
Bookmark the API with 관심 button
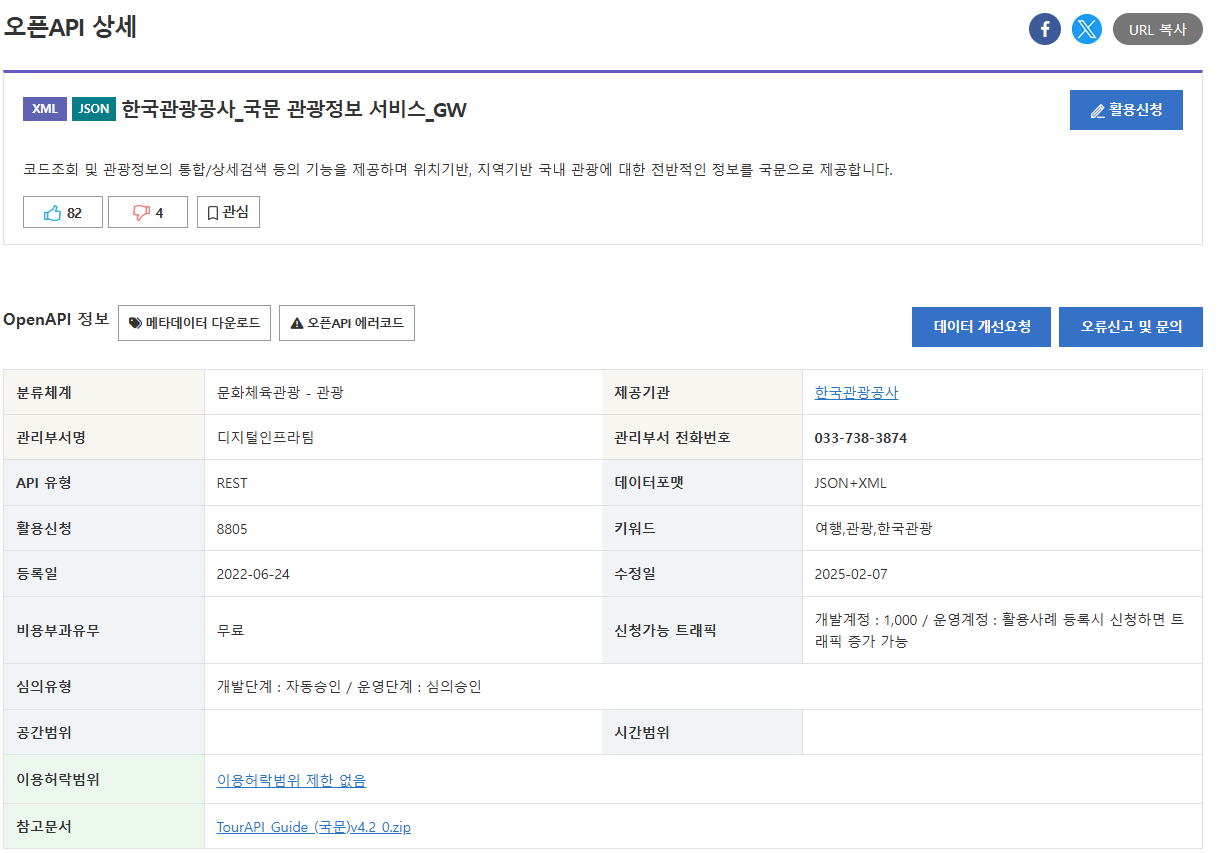(228, 212)
